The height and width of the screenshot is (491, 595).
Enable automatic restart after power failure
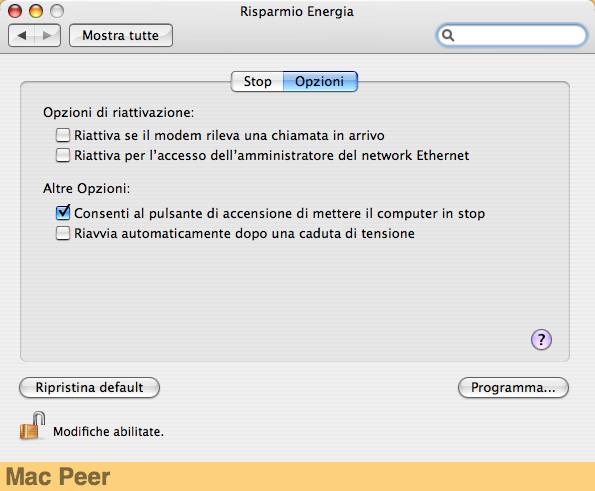[63, 233]
